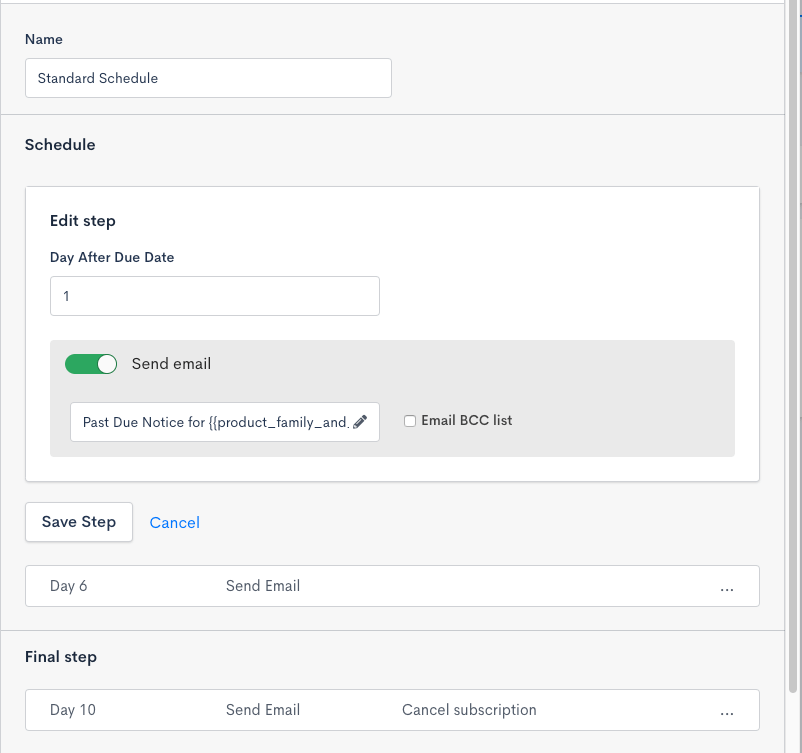This screenshot has width=802, height=753.
Task: Click the Day After Due Date input
Action: (x=215, y=296)
